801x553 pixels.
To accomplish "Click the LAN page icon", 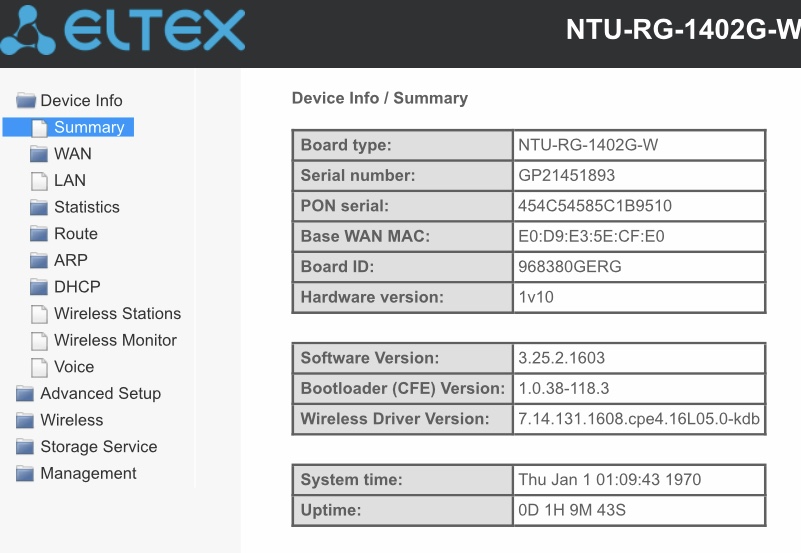I will [39, 180].
